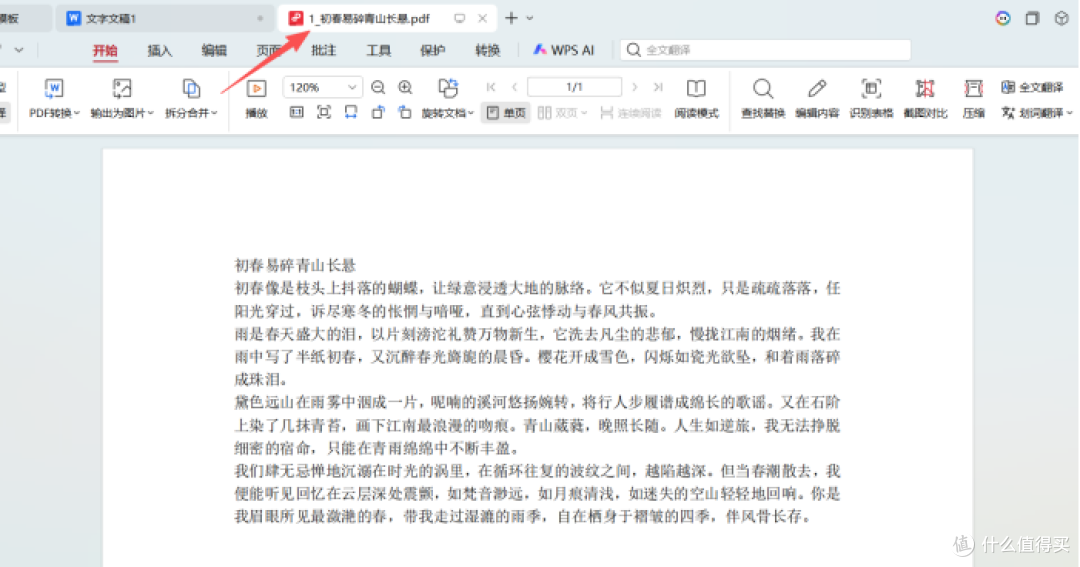Open the 查找替换 find and replace tool

762,98
